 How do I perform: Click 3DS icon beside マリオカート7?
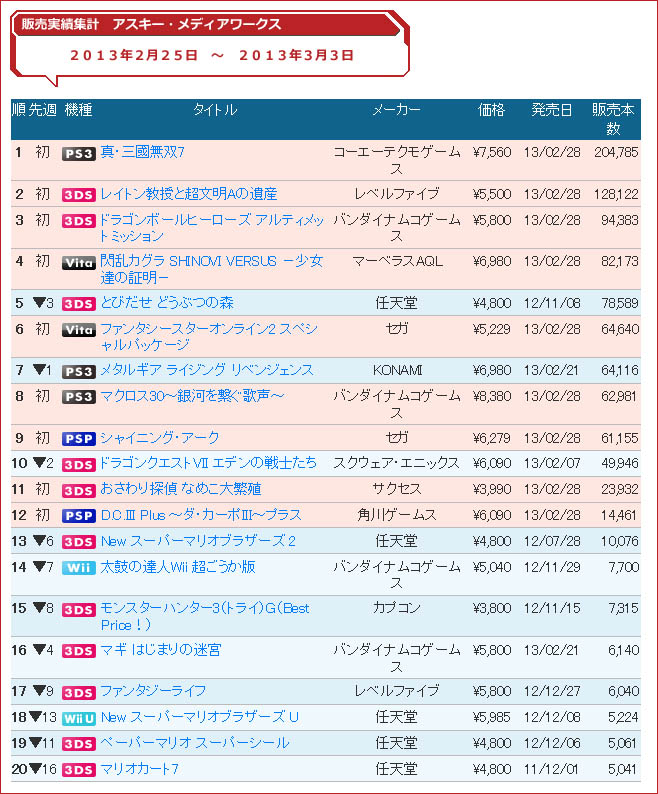tap(79, 770)
